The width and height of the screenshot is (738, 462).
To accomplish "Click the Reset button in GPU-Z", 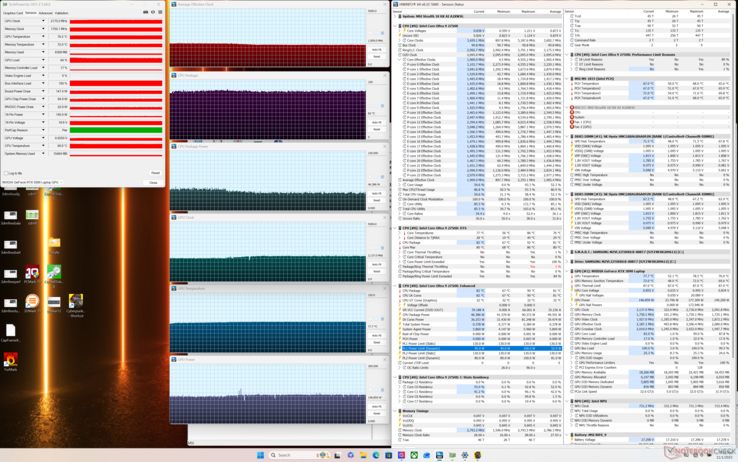I will pos(154,173).
